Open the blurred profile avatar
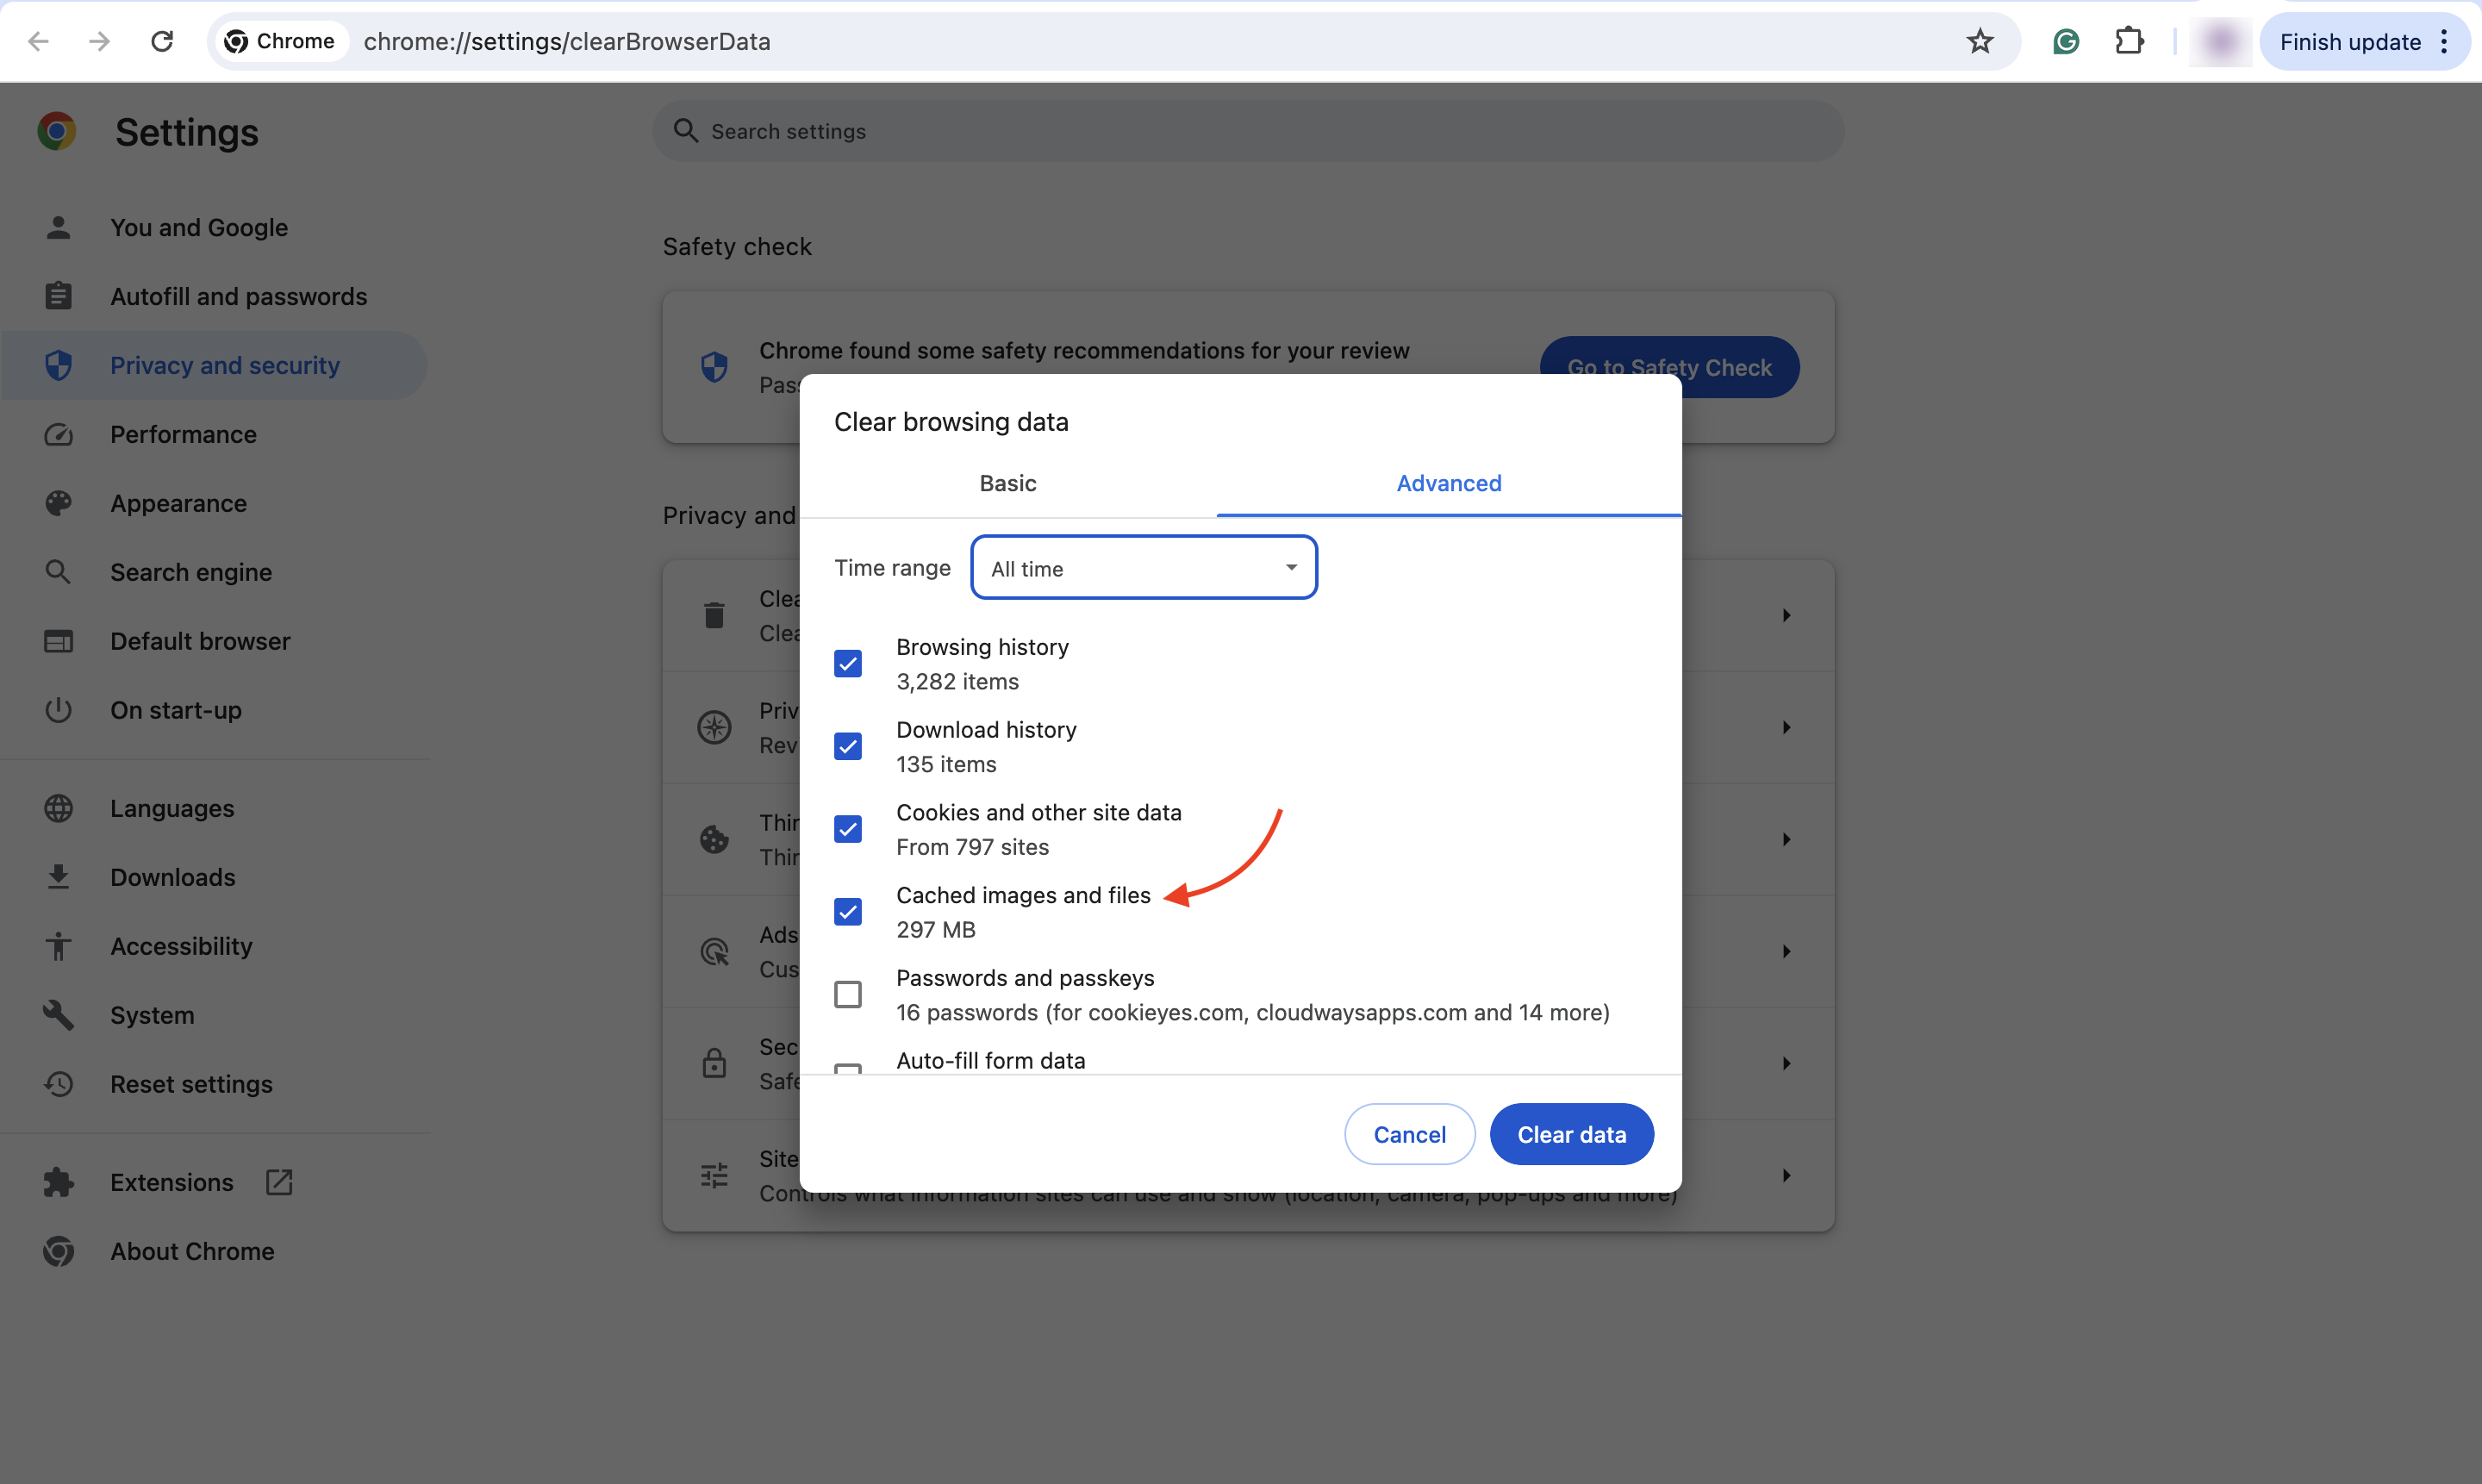The image size is (2482, 1484). tap(2221, 41)
